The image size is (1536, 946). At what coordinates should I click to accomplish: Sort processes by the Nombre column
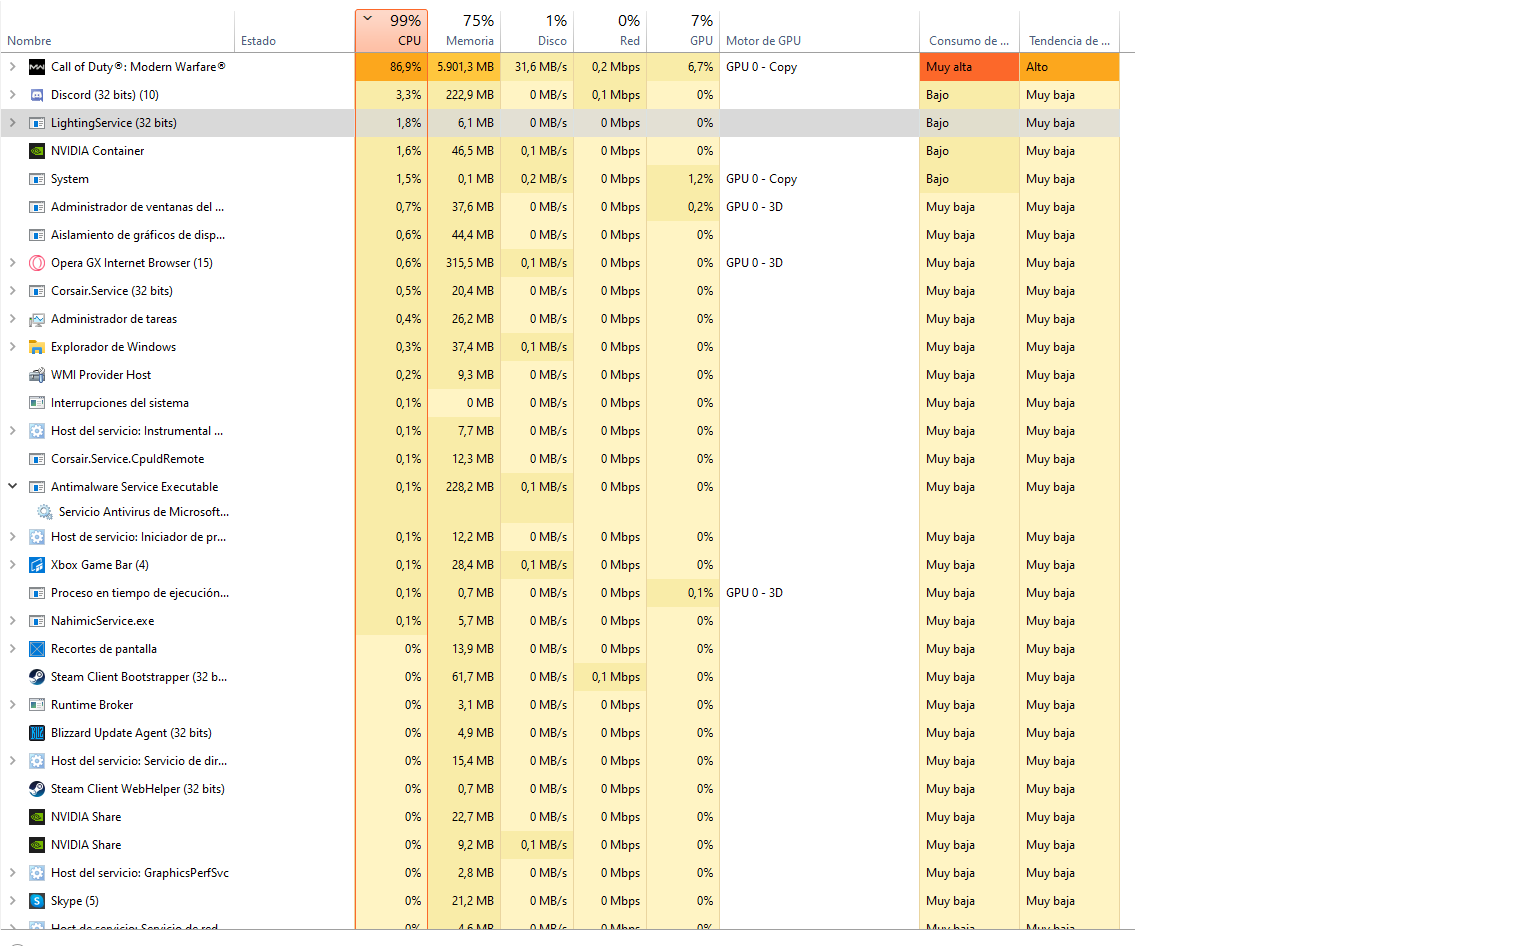117,31
